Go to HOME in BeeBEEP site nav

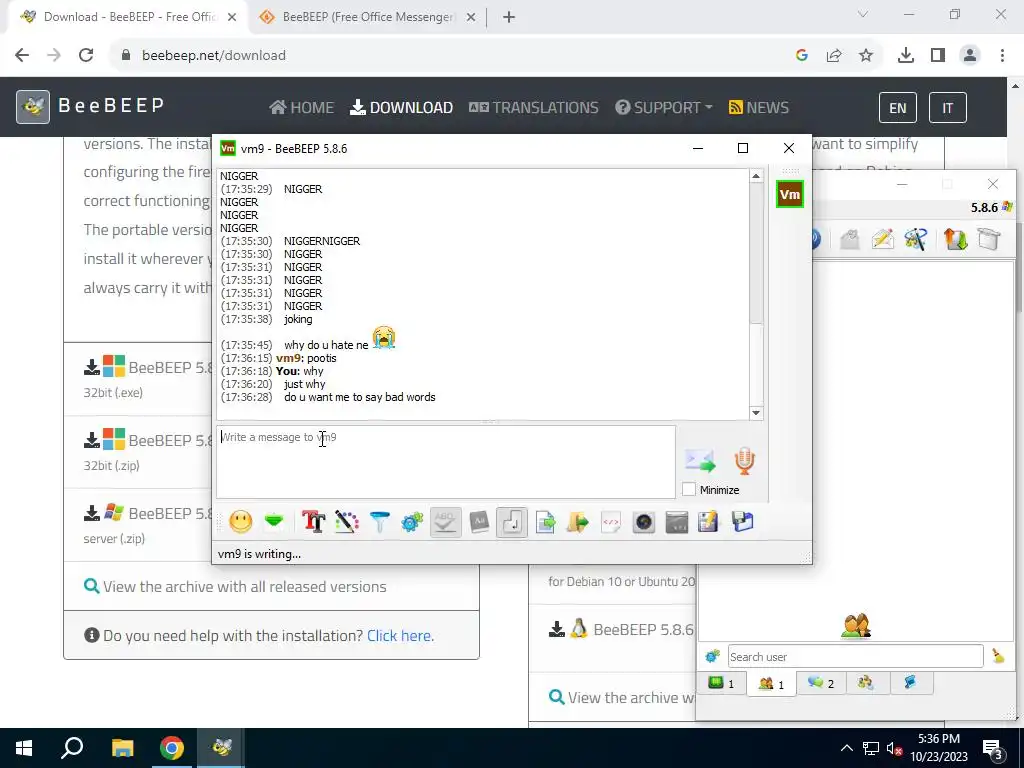click(x=302, y=107)
